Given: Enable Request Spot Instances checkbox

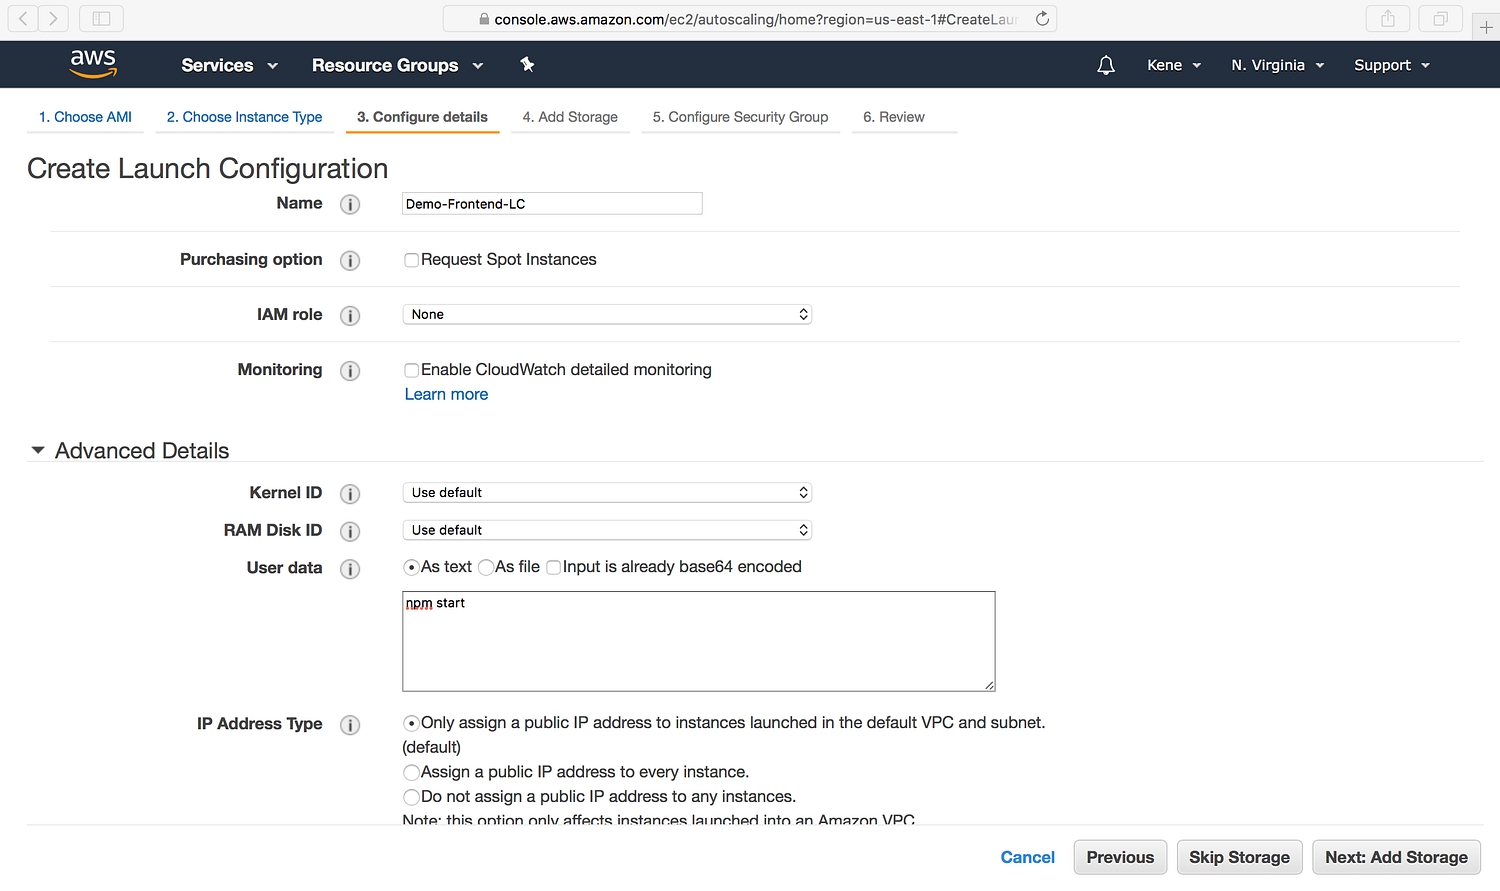Looking at the screenshot, I should (x=411, y=260).
